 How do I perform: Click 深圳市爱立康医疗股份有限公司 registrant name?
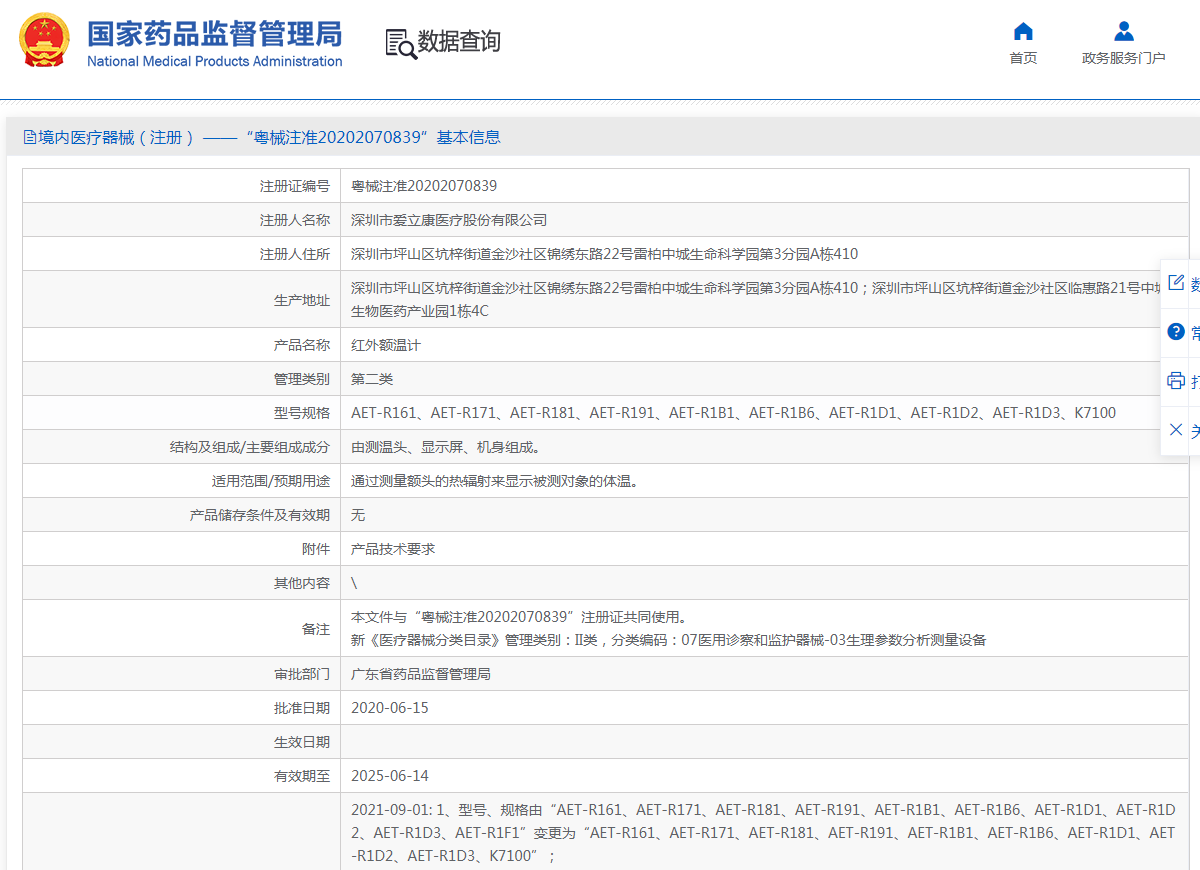(449, 220)
